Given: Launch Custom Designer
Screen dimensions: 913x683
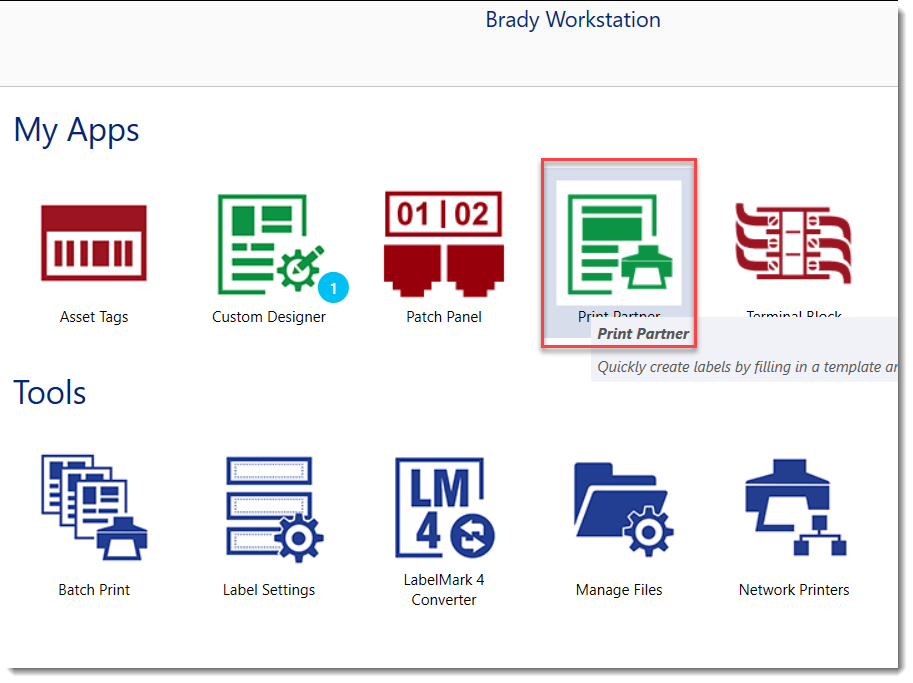Looking at the screenshot, I should (x=268, y=243).
